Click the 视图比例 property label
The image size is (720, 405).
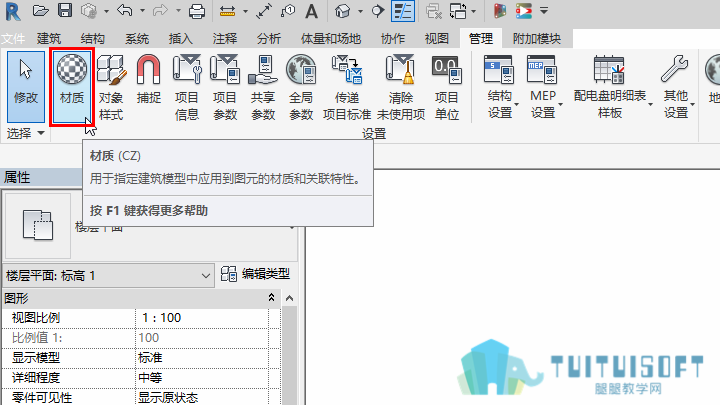point(36,318)
